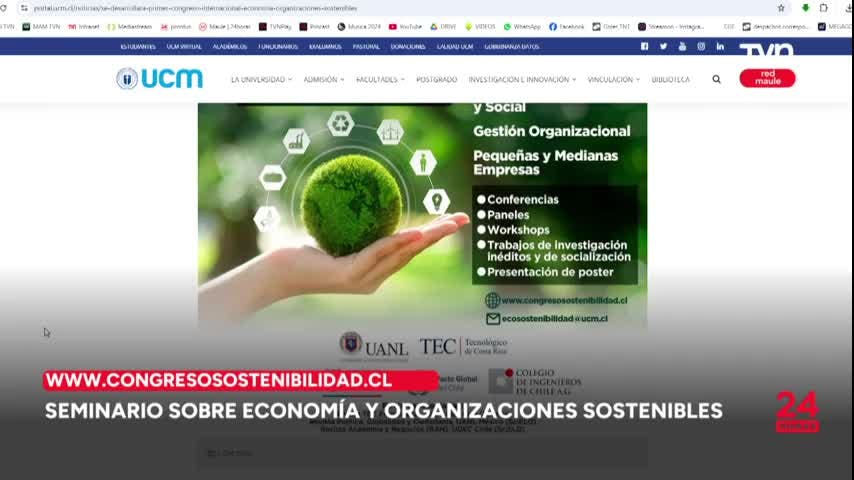Image resolution: width=854 pixels, height=480 pixels.
Task: Open the DRIVE bookmark
Action: (443, 27)
